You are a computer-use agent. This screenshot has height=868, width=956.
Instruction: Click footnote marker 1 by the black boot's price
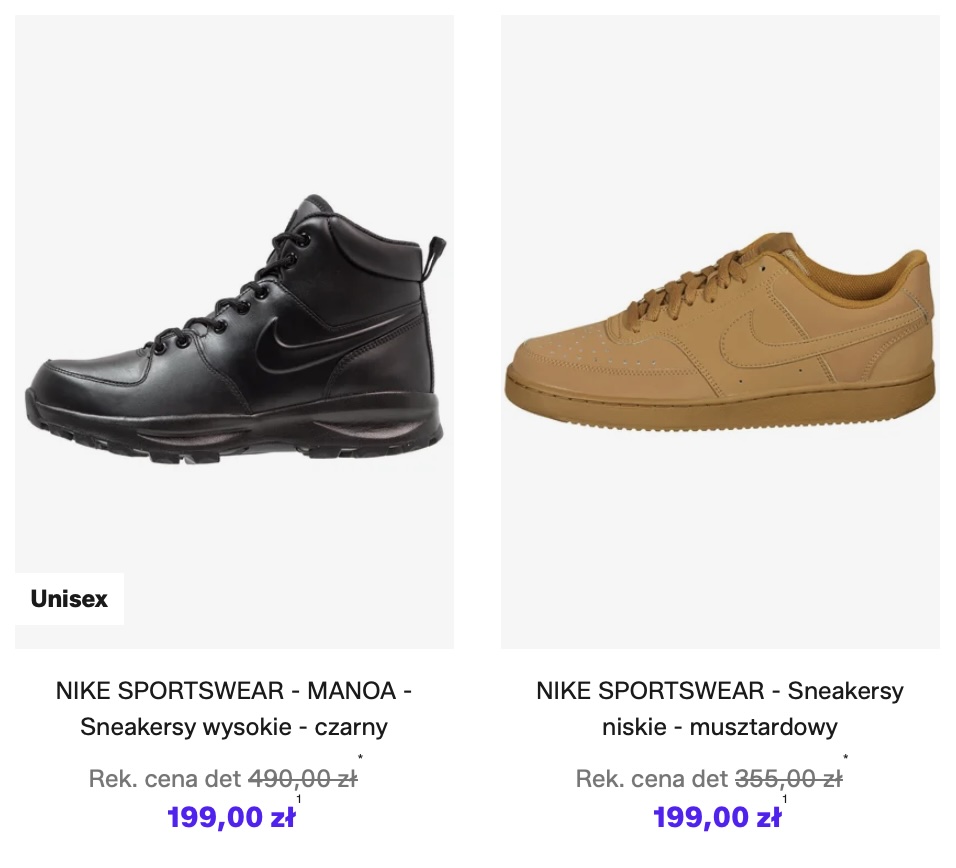coord(299,800)
